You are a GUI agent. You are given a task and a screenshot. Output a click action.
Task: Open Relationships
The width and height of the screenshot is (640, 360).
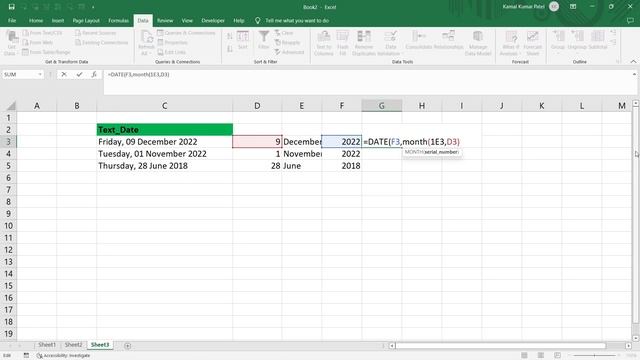[448, 40]
